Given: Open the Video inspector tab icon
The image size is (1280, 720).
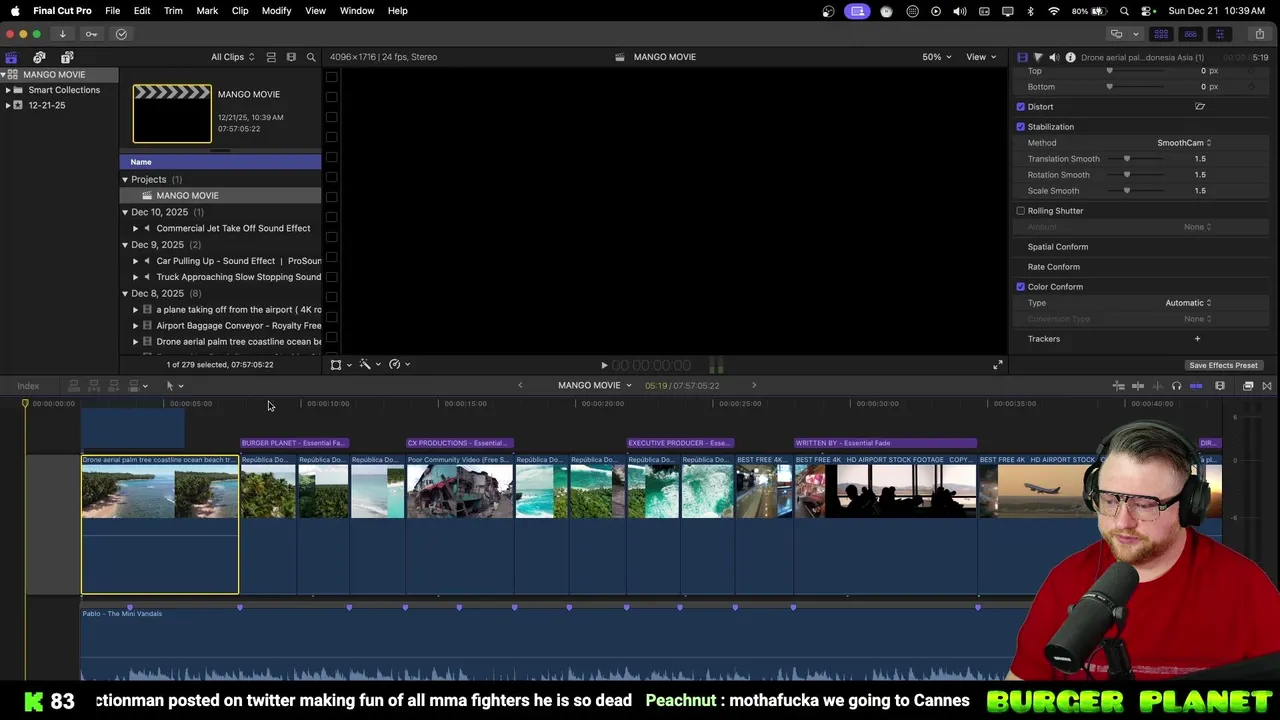Looking at the screenshot, I should [x=1022, y=57].
